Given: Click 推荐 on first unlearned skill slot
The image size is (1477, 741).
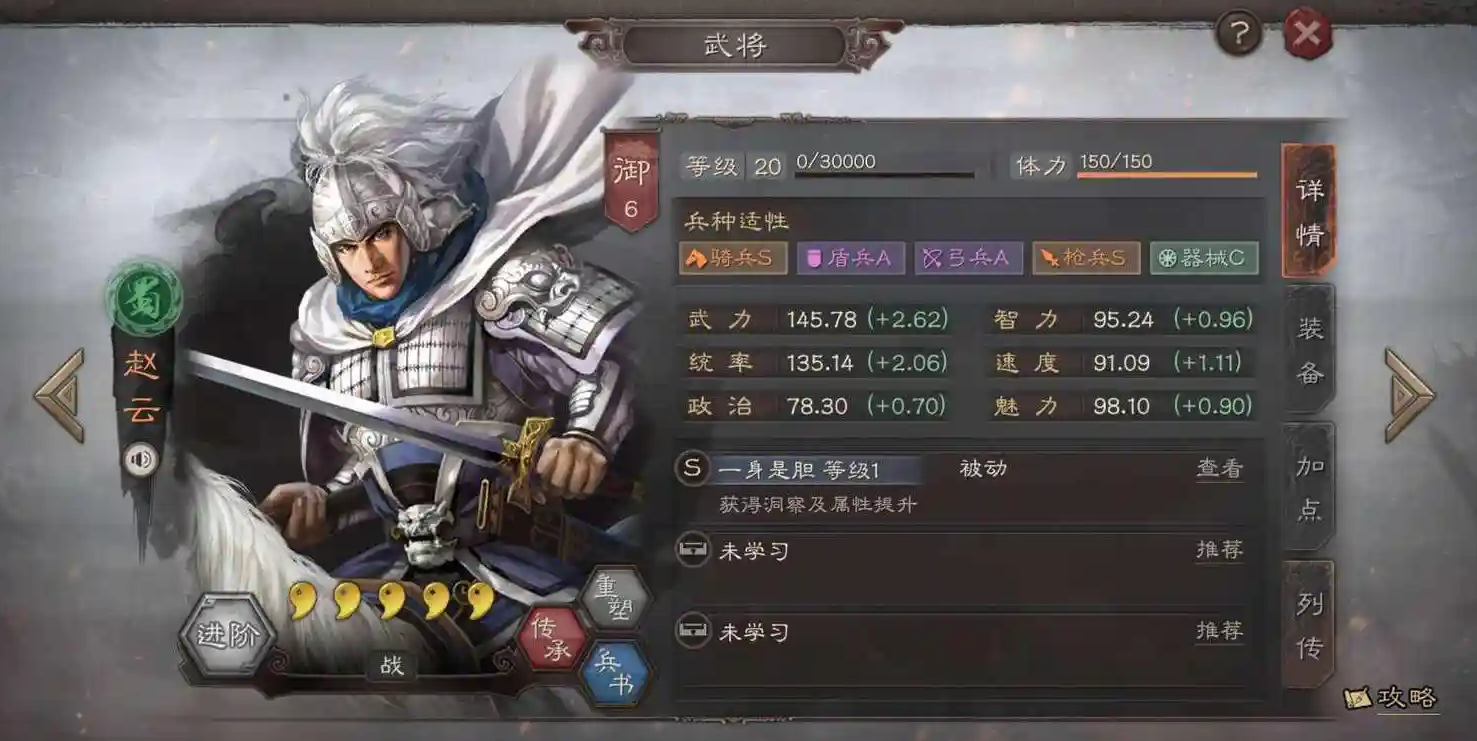Looking at the screenshot, I should [x=1220, y=549].
